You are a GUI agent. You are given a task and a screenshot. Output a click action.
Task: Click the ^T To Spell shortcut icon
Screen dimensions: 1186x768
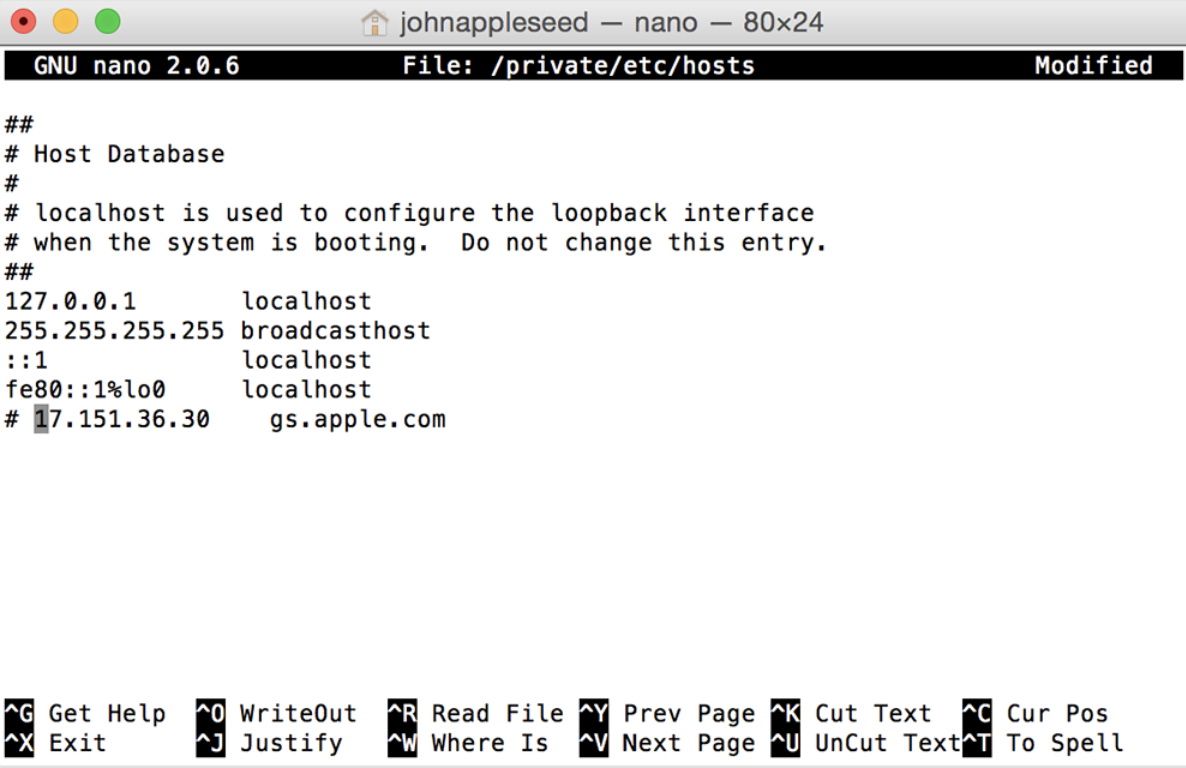click(x=975, y=743)
